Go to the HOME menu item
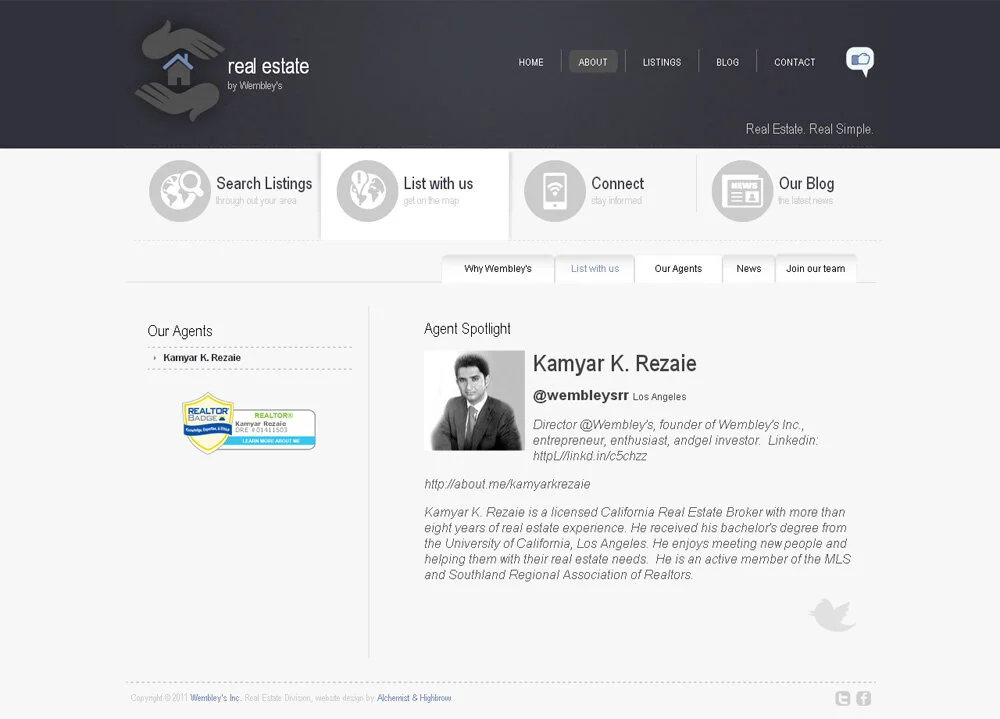Image resolution: width=1000 pixels, height=719 pixels. coord(531,62)
